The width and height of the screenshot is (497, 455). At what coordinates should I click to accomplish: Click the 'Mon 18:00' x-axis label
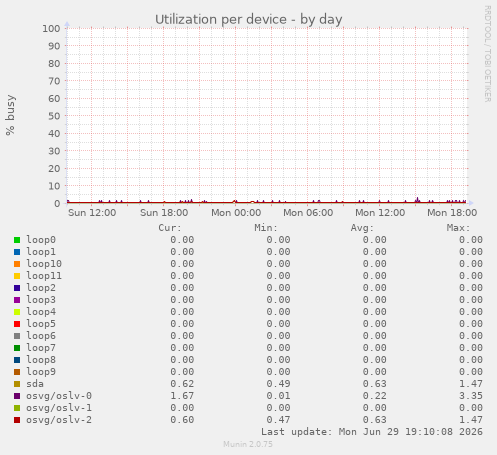pyautogui.click(x=452, y=213)
